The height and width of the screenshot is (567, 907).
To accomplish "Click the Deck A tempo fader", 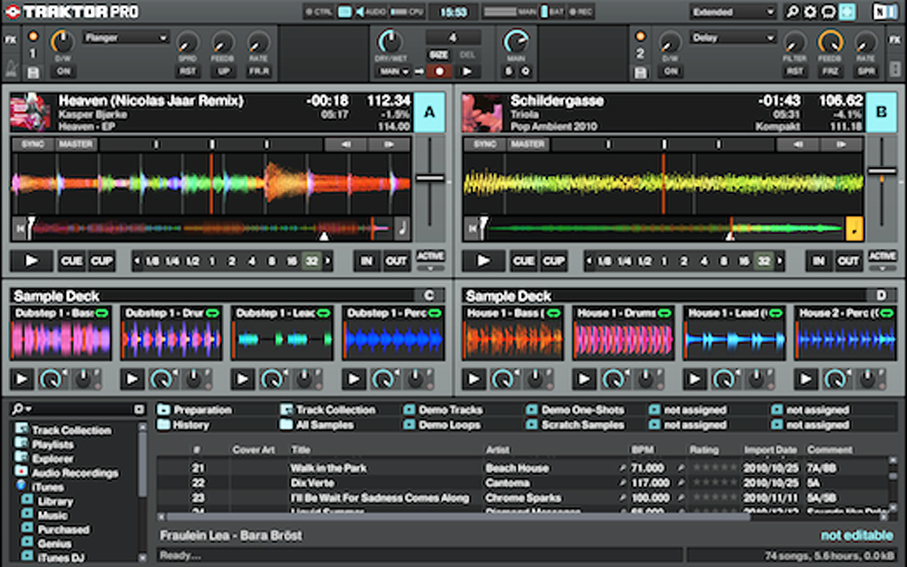I will (x=430, y=178).
